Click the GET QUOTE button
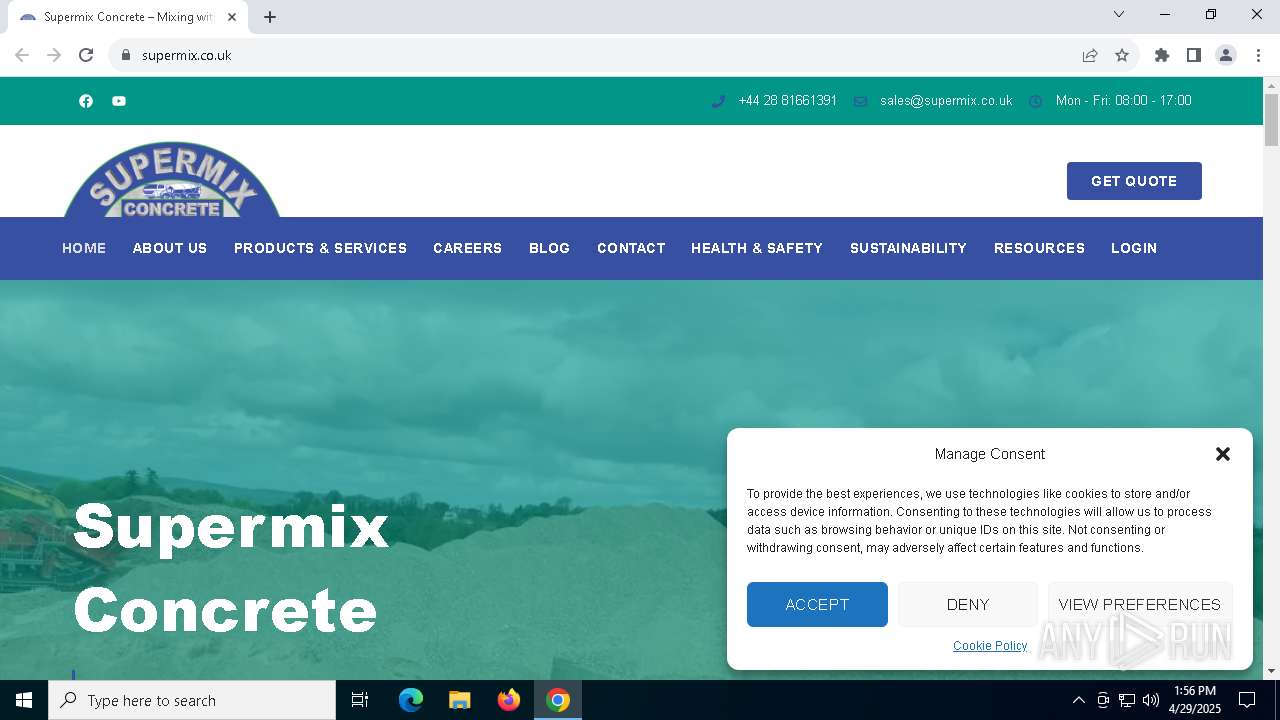Viewport: 1280px width, 720px height. coord(1134,181)
